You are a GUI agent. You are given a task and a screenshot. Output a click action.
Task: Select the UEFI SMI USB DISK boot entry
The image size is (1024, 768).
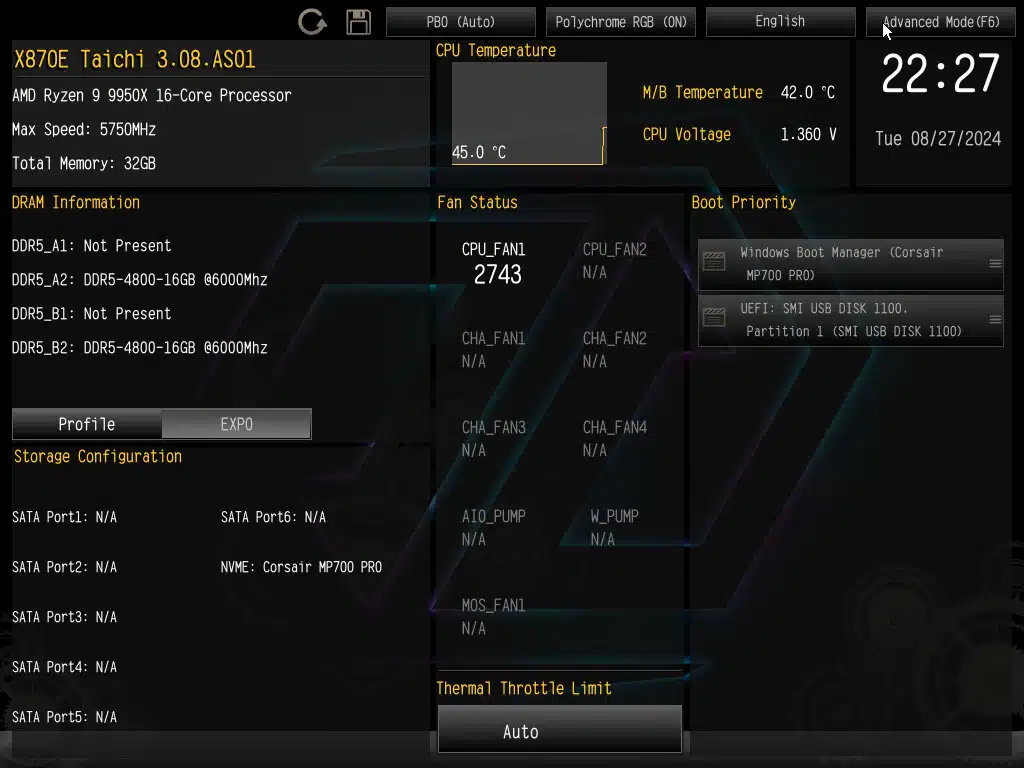(850, 320)
